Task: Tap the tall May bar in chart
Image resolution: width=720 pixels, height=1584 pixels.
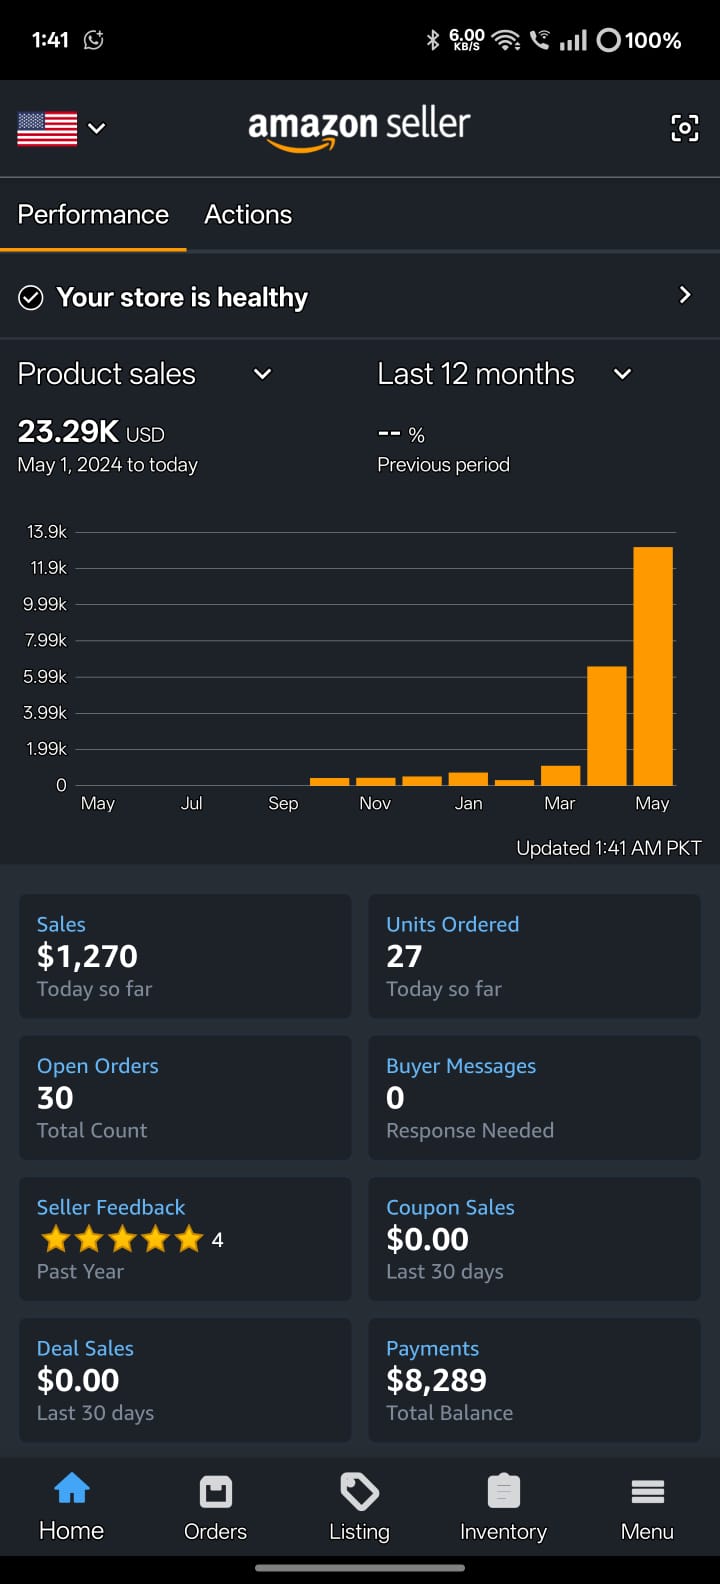Action: 653,665
